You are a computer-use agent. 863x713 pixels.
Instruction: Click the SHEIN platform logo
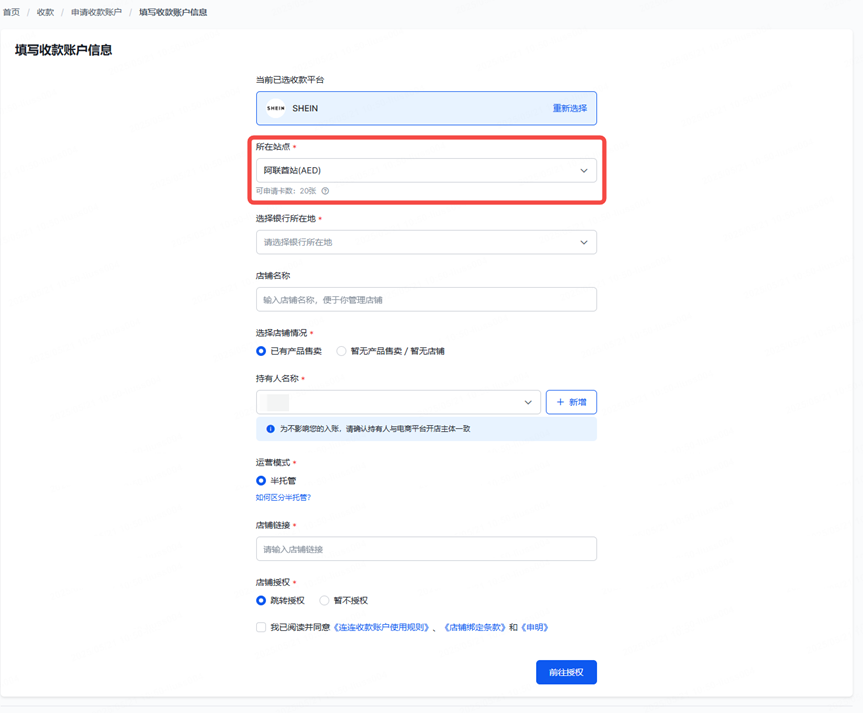click(x=275, y=108)
